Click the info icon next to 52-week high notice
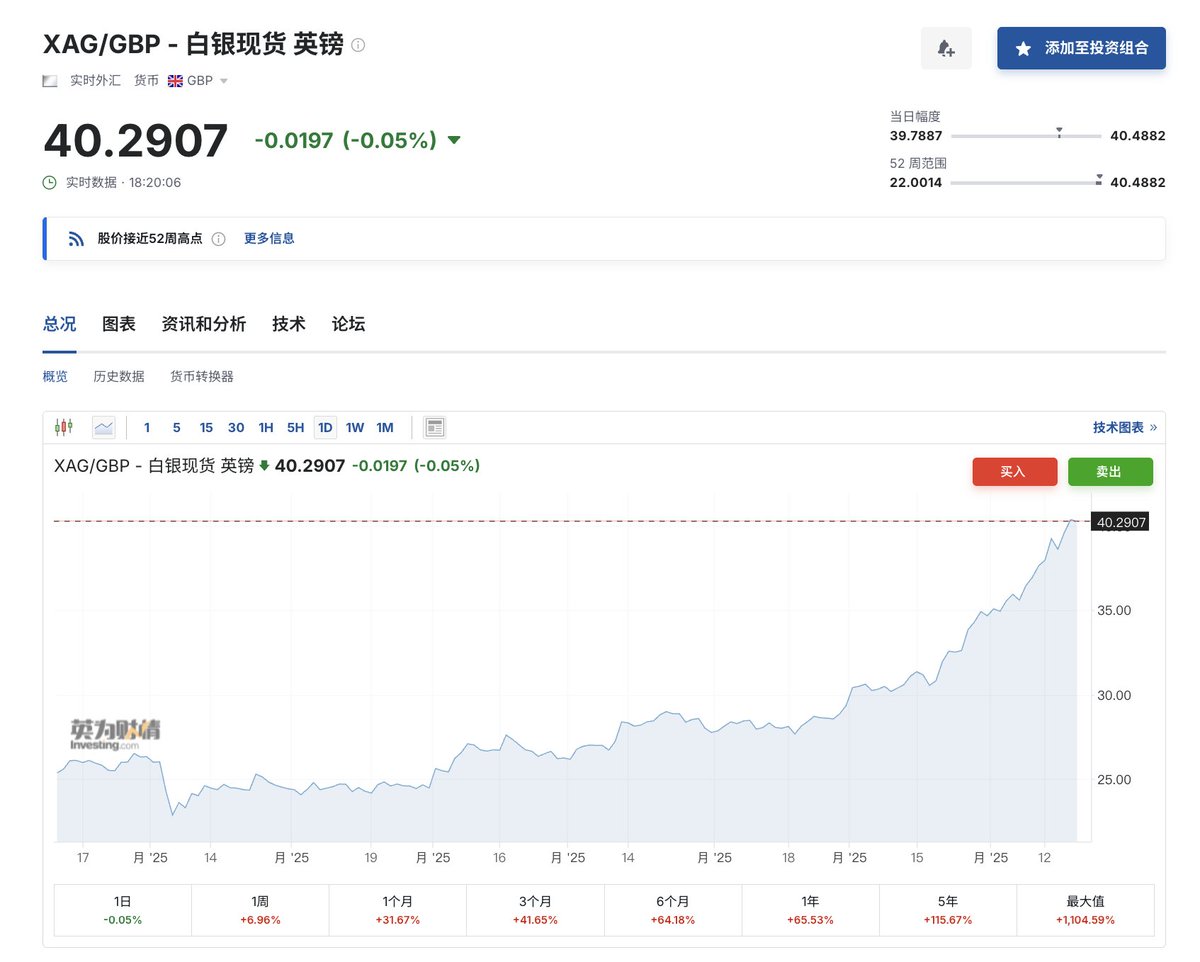The image size is (1200, 962). pos(219,239)
